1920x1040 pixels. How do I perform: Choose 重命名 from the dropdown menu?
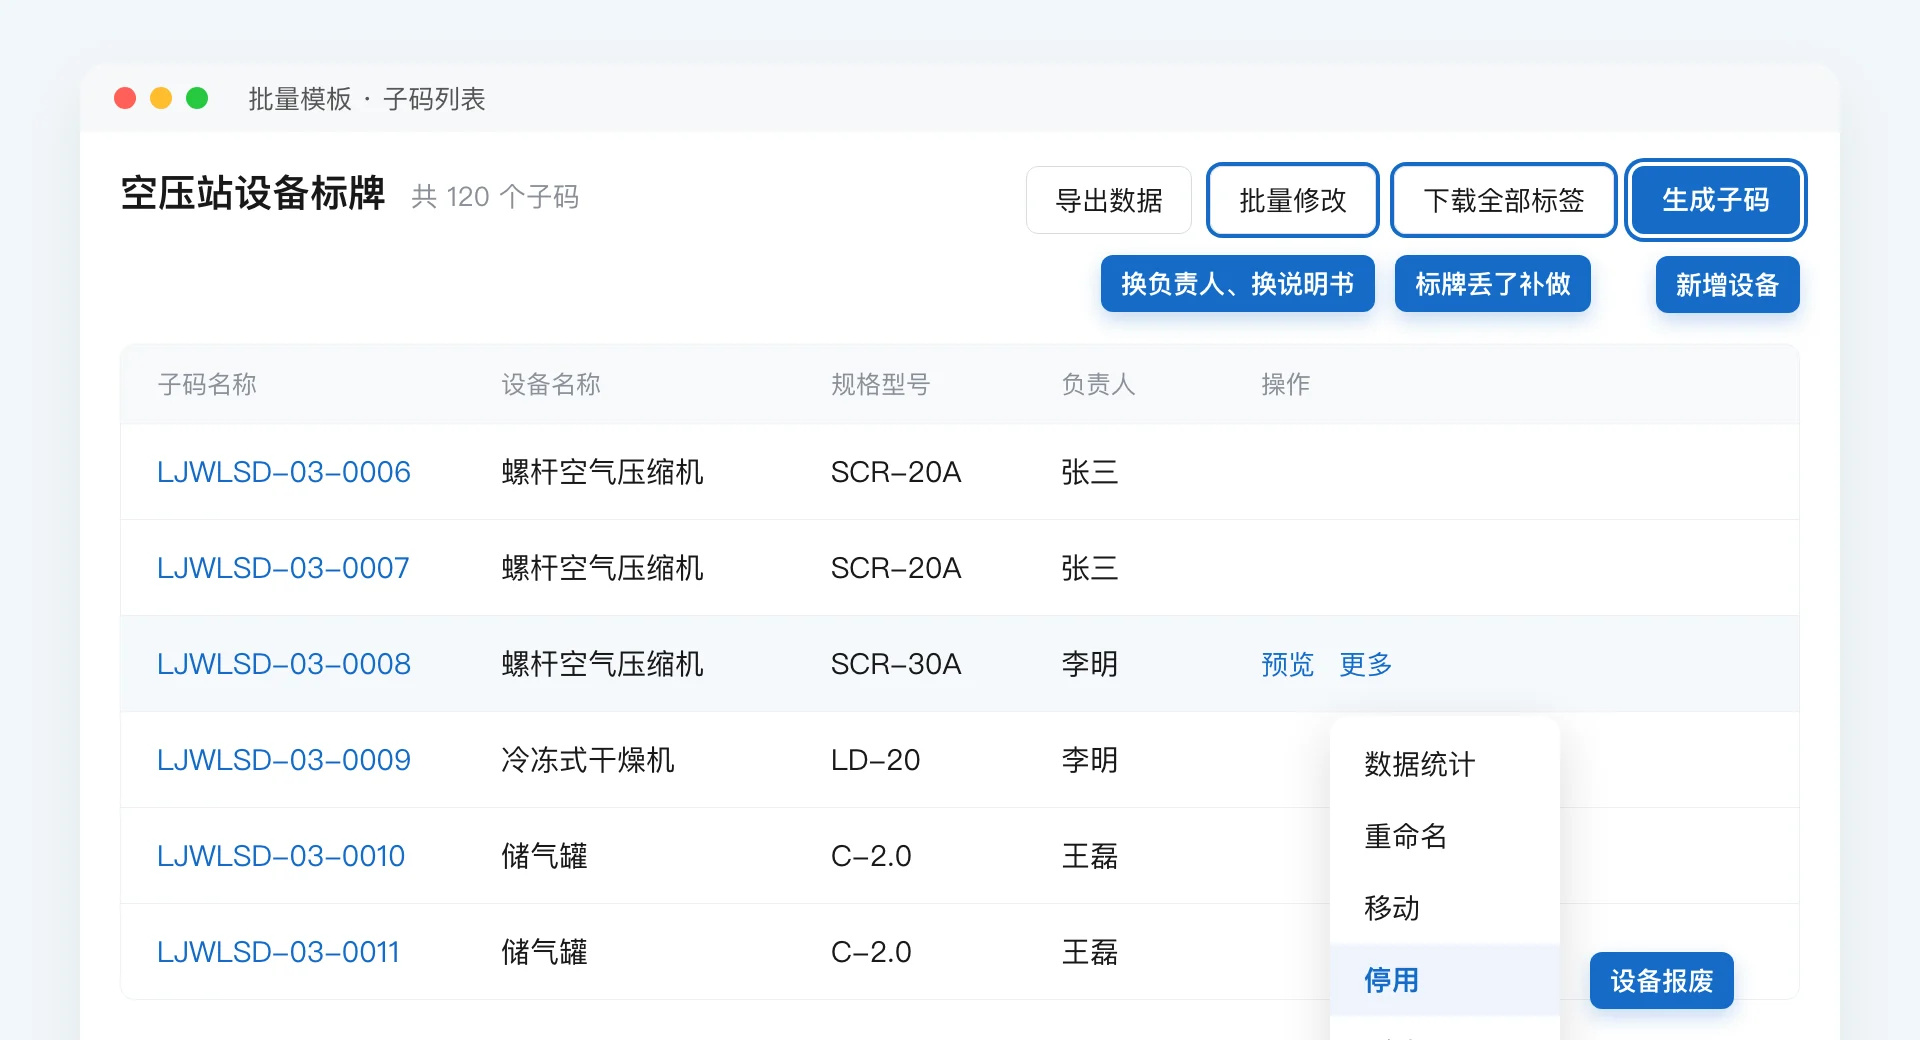(x=1445, y=836)
